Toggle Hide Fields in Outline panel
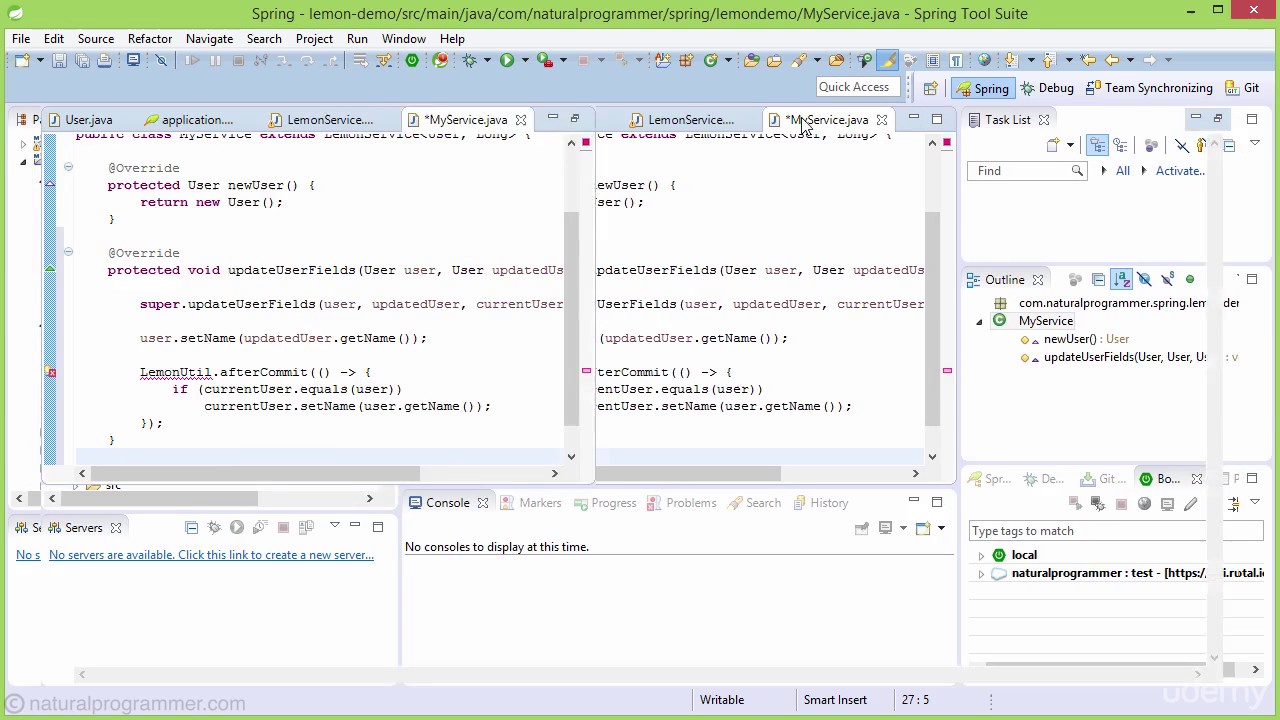The height and width of the screenshot is (720, 1280). (x=1145, y=280)
